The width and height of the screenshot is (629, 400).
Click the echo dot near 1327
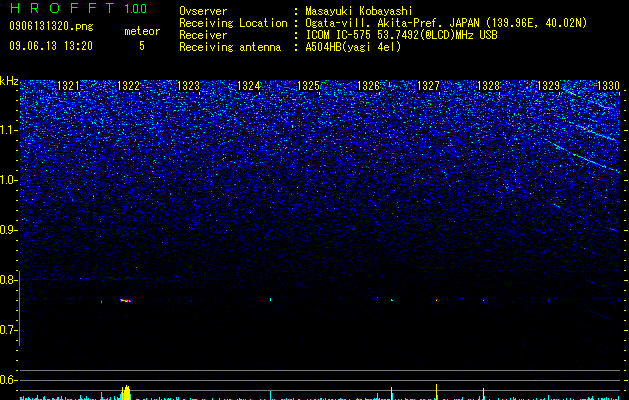pyautogui.click(x=436, y=299)
